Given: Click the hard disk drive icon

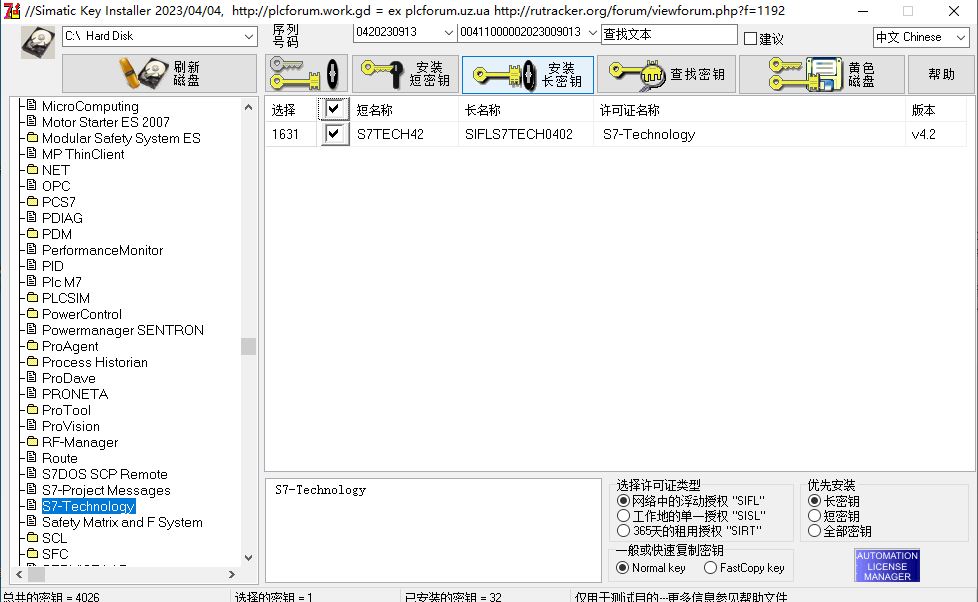Looking at the screenshot, I should pos(37,42).
